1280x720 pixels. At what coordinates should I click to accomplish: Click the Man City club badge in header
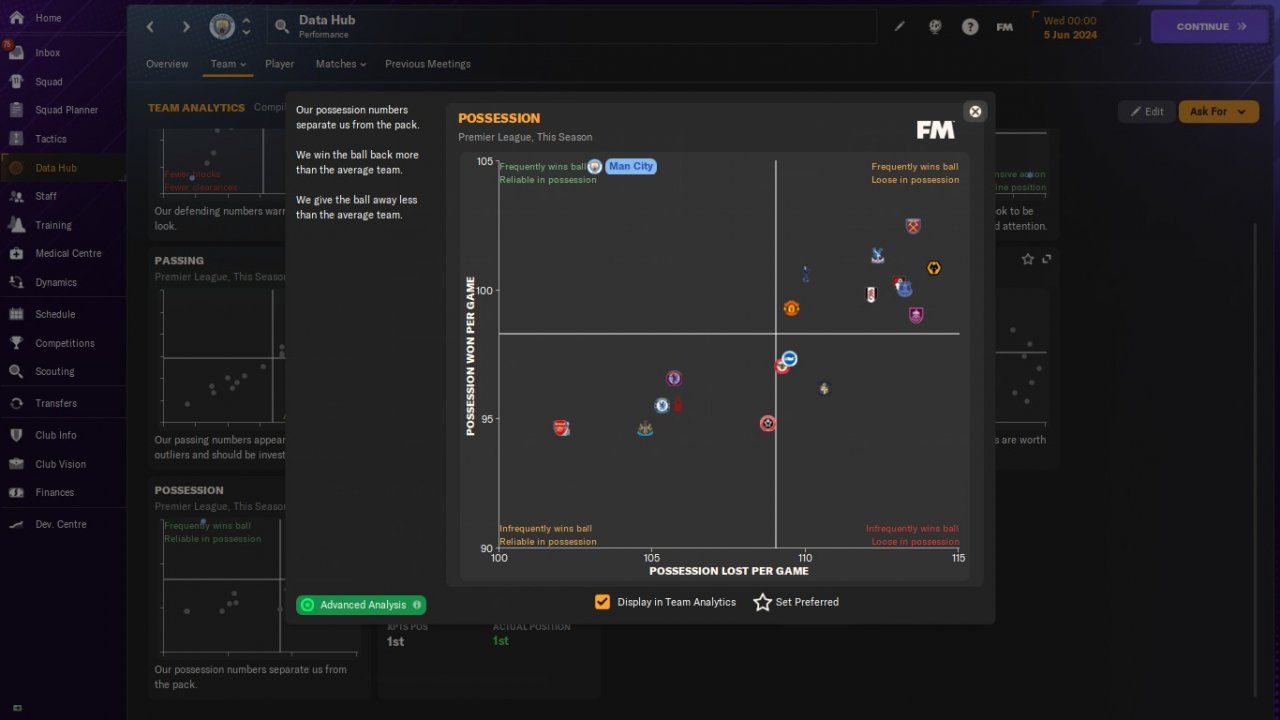click(222, 27)
